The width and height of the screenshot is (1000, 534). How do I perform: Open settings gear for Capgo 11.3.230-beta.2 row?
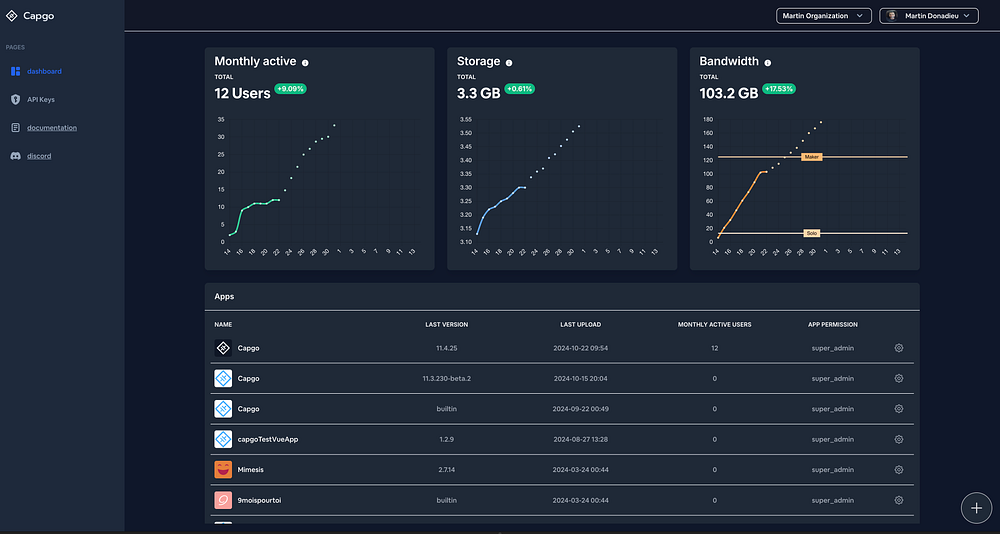pos(899,378)
